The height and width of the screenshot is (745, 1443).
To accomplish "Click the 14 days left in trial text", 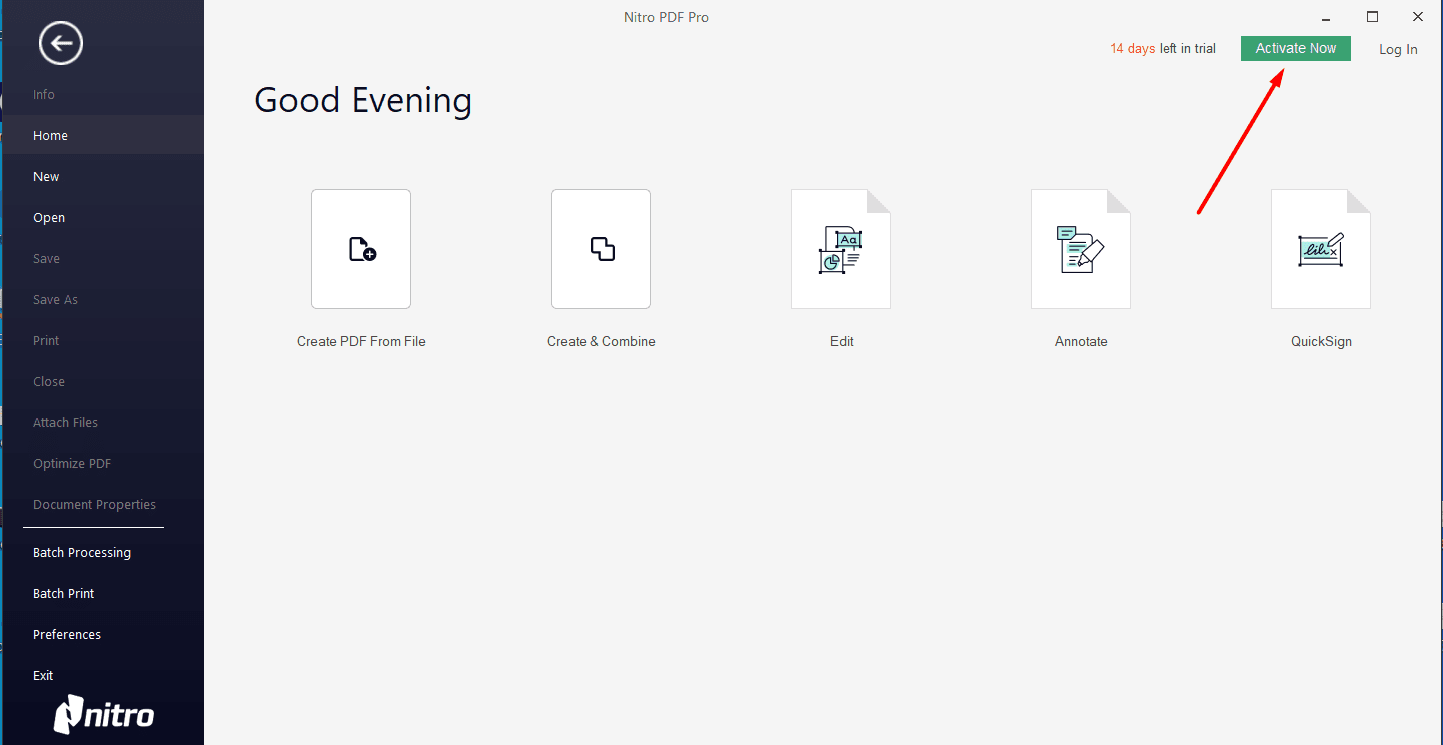I will (x=1163, y=49).
